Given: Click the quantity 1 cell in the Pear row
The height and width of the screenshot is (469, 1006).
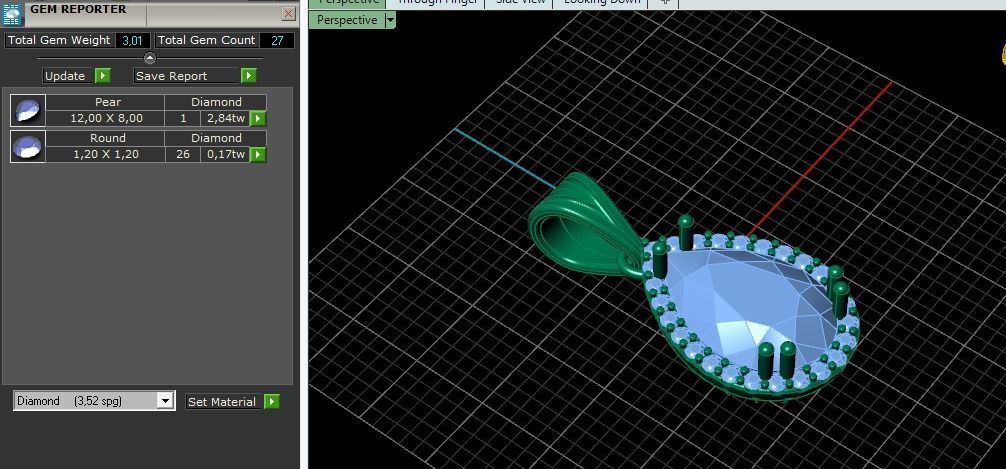Looking at the screenshot, I should coord(183,119).
